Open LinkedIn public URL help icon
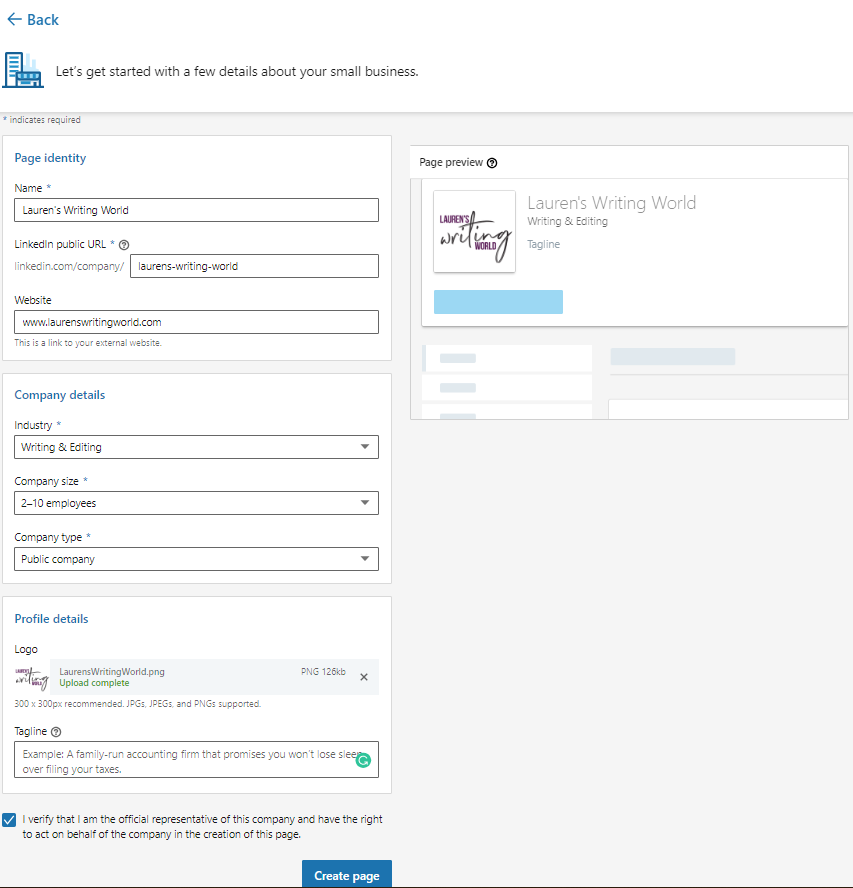The height and width of the screenshot is (888, 853). coord(124,245)
